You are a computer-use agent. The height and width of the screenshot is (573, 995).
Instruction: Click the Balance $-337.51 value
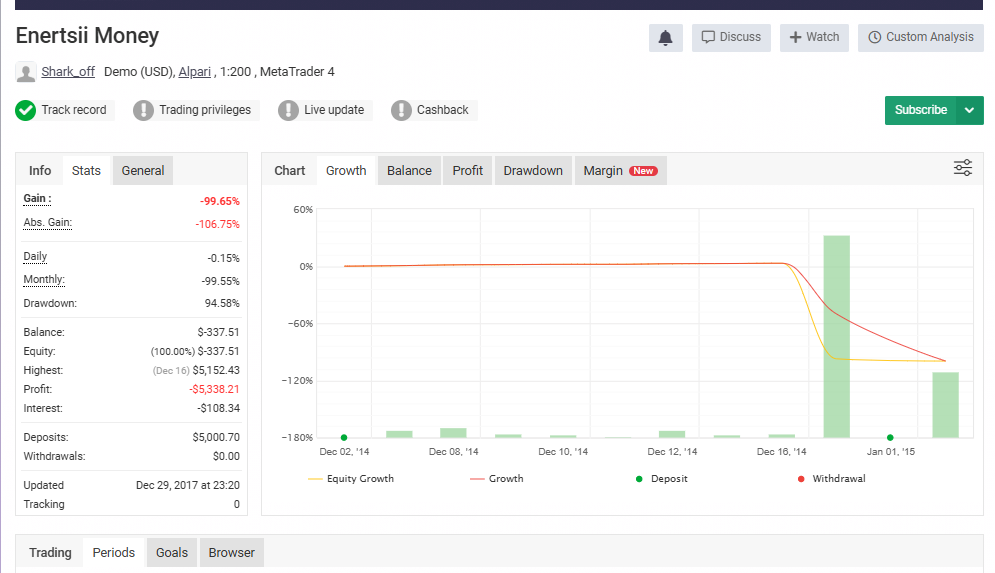click(x=219, y=332)
